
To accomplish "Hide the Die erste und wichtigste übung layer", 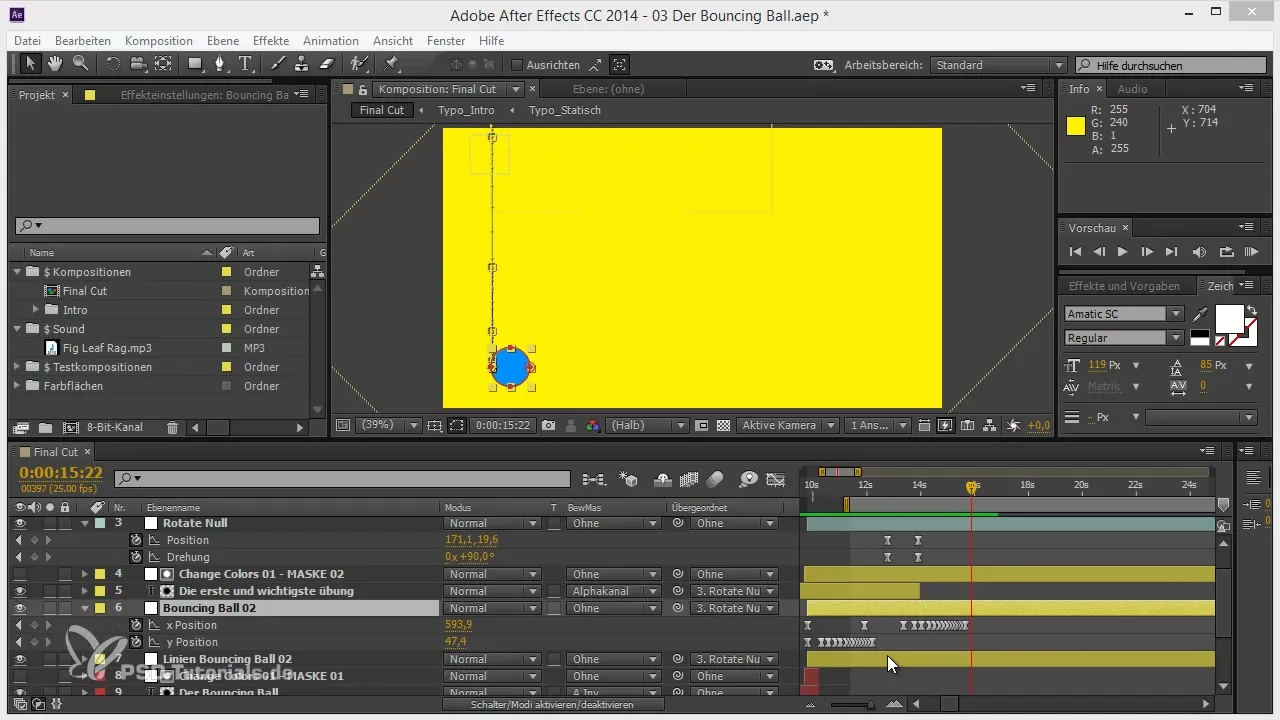I will point(20,591).
